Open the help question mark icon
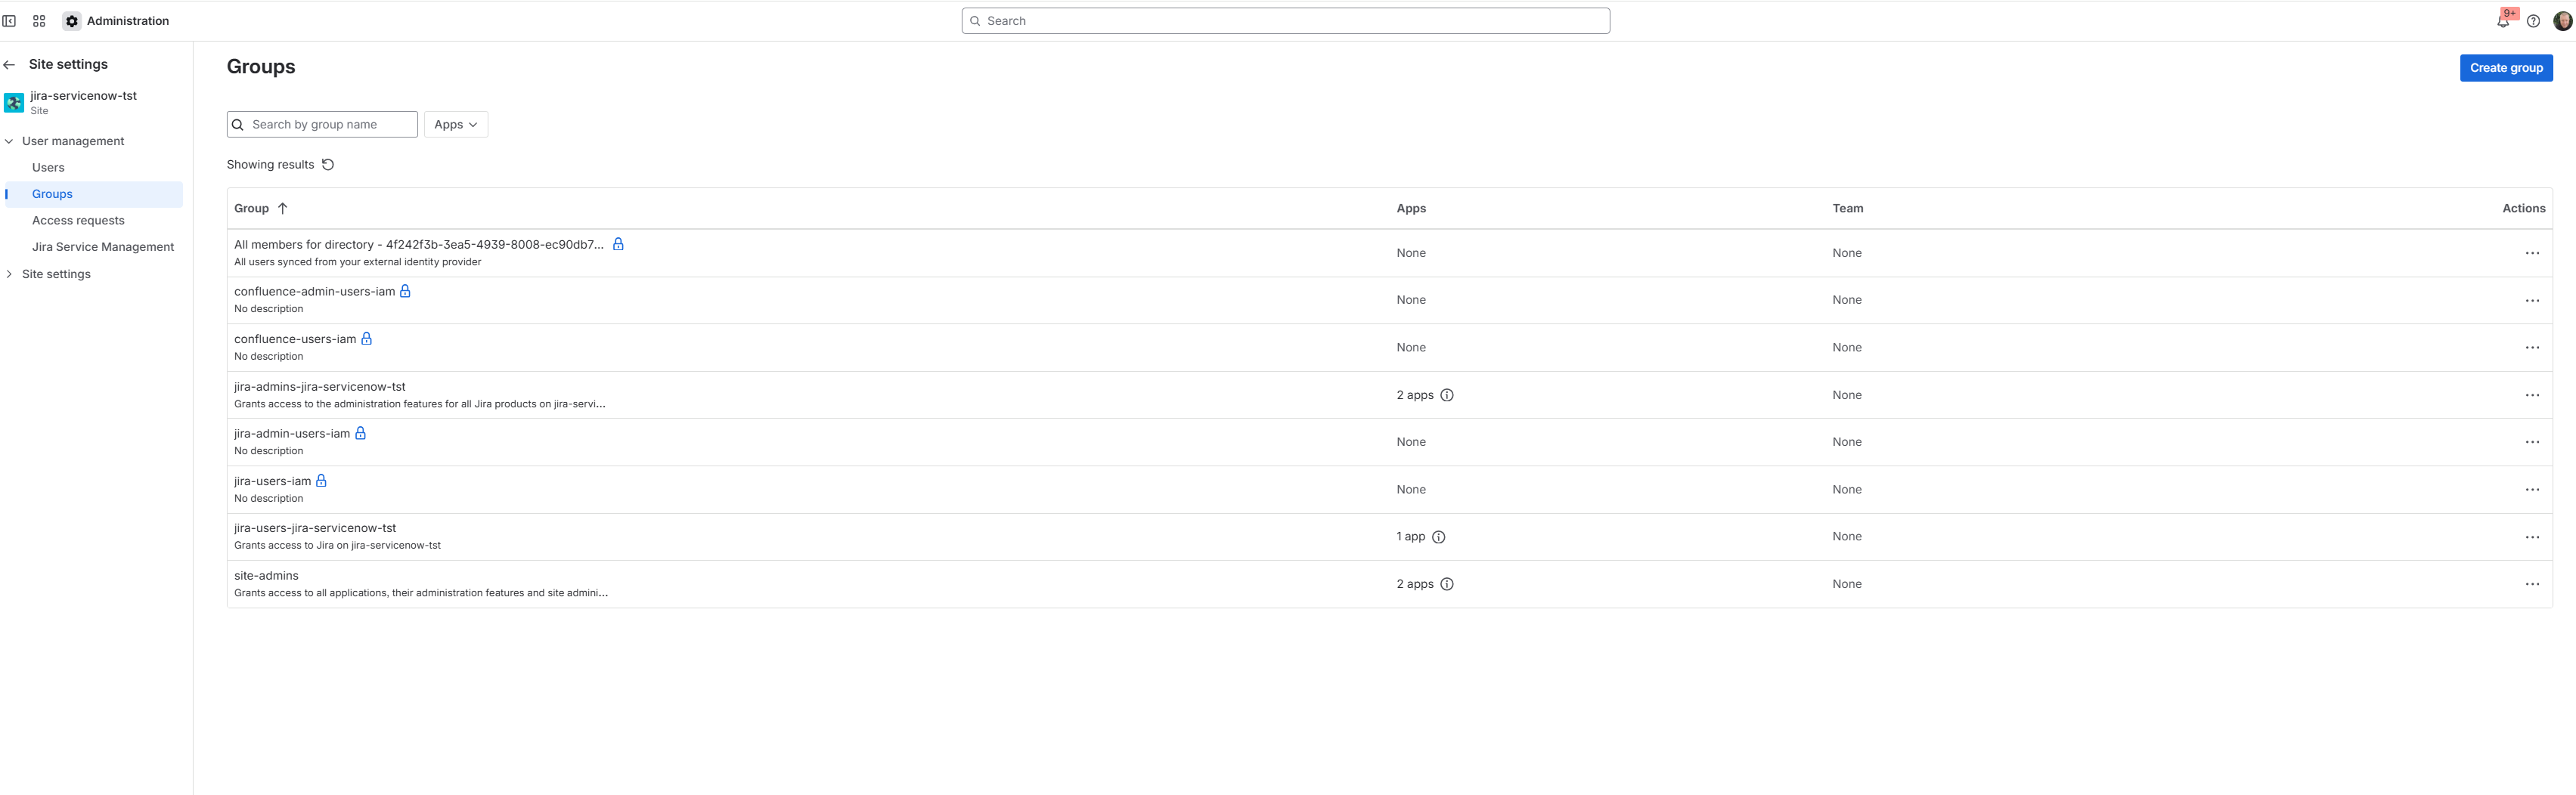The width and height of the screenshot is (2576, 795). (x=2533, y=21)
